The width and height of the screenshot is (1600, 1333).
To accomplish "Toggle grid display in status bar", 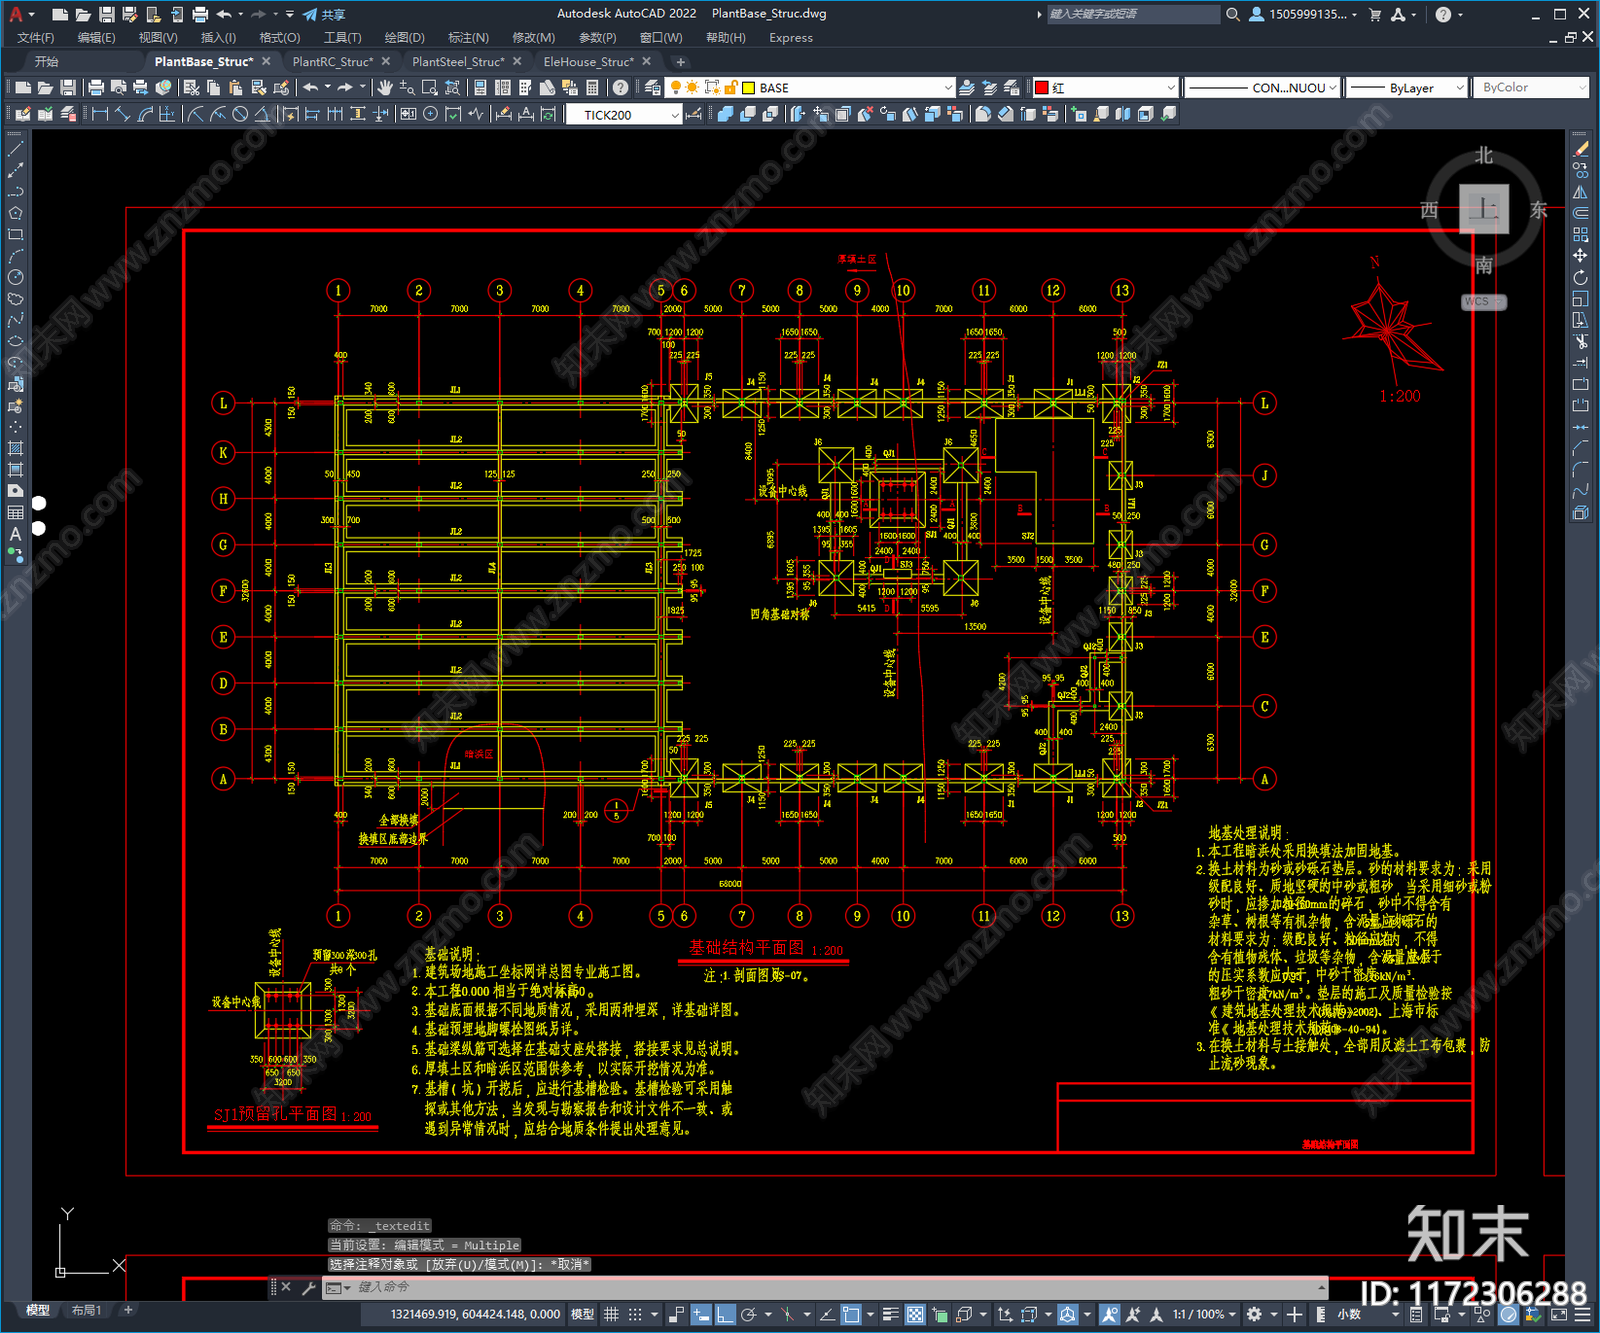I will [x=611, y=1314].
